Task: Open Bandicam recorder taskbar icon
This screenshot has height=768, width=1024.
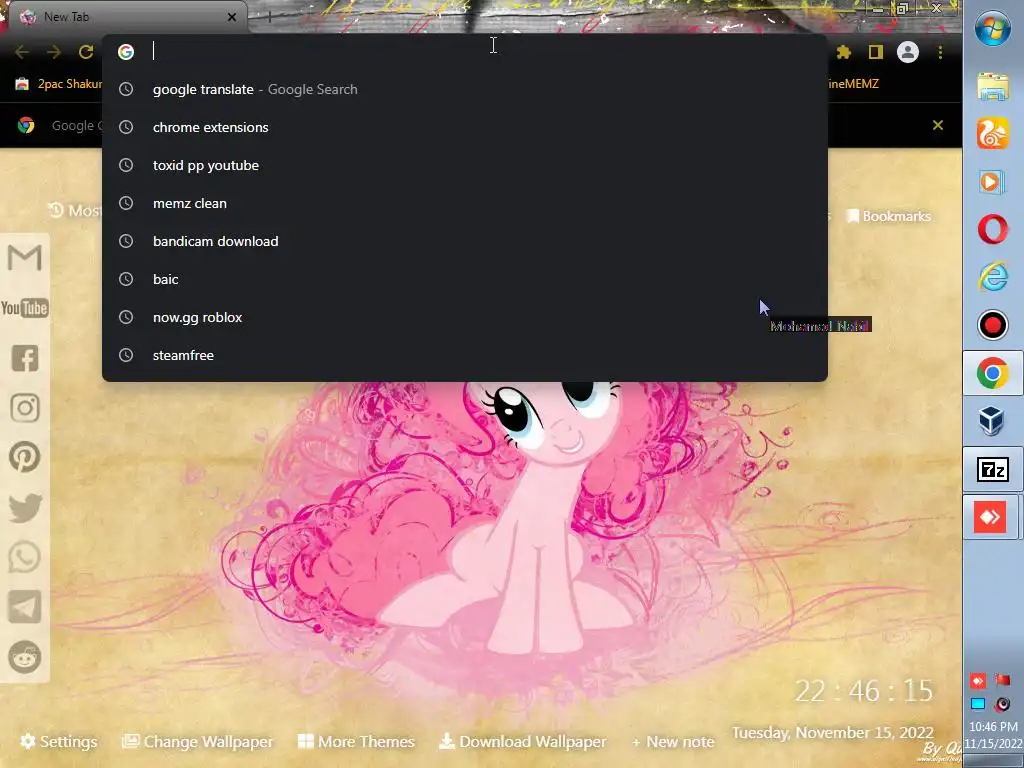Action: coord(993,325)
